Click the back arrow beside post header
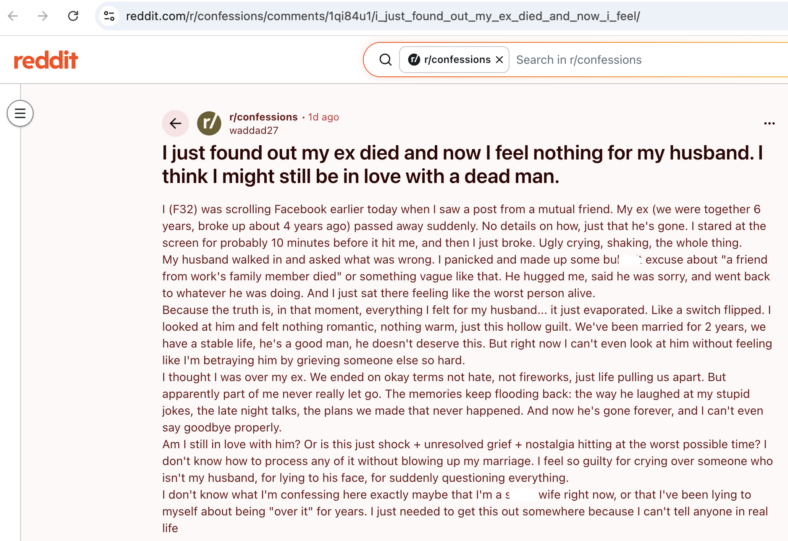788x541 pixels. click(175, 123)
